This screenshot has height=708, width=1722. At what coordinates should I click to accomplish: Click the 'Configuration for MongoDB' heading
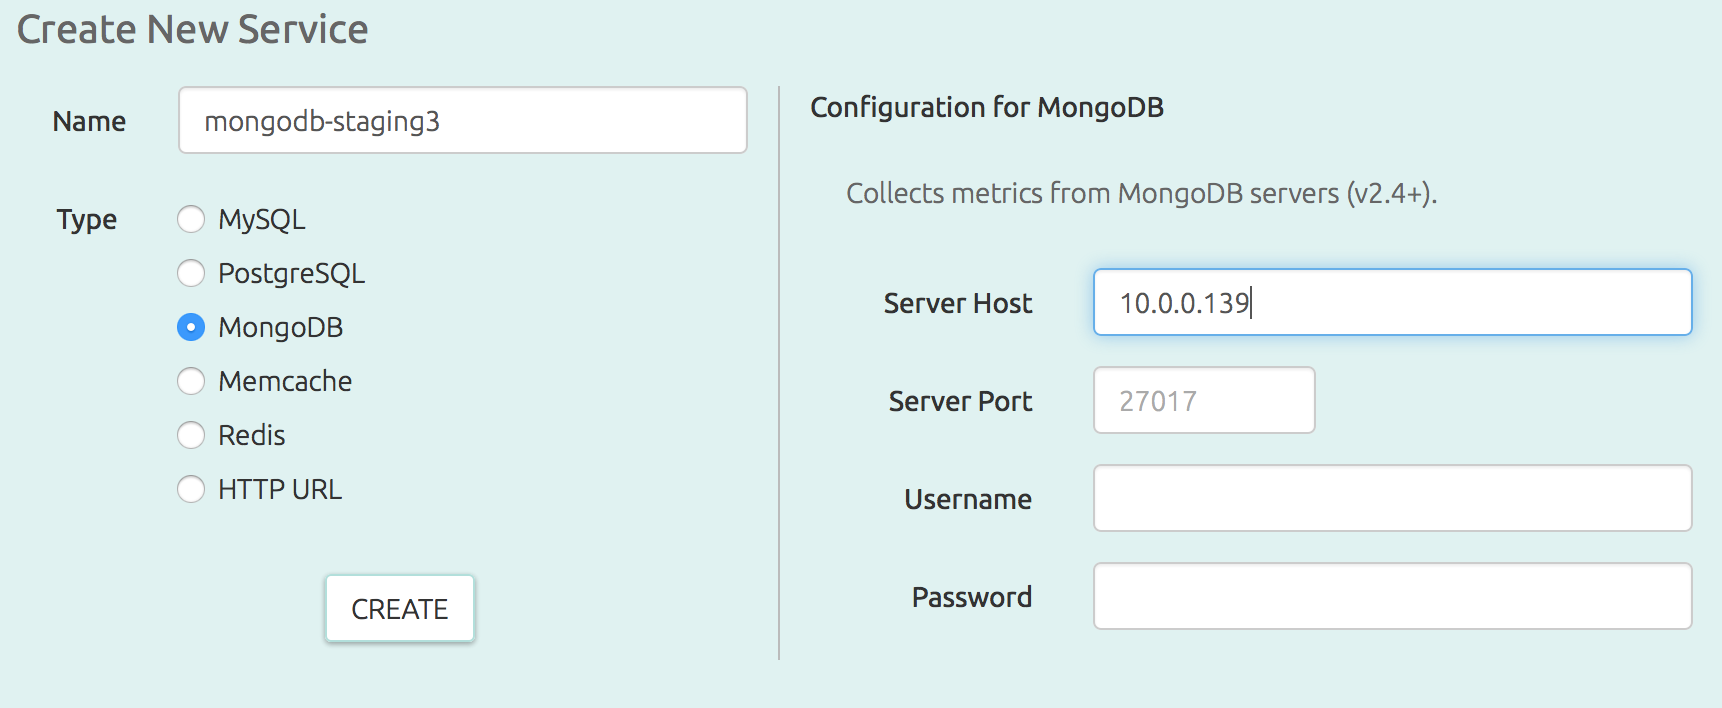pyautogui.click(x=987, y=107)
